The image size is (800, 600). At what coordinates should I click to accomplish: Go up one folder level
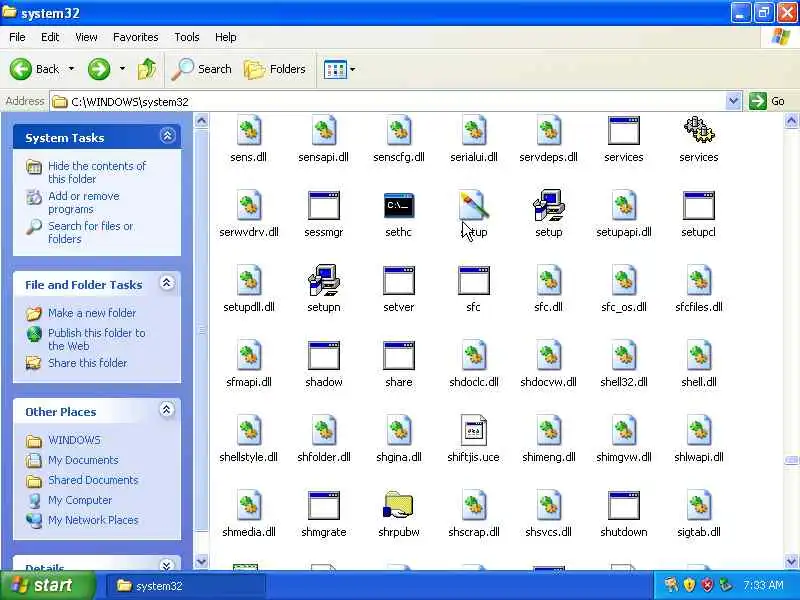[x=147, y=69]
